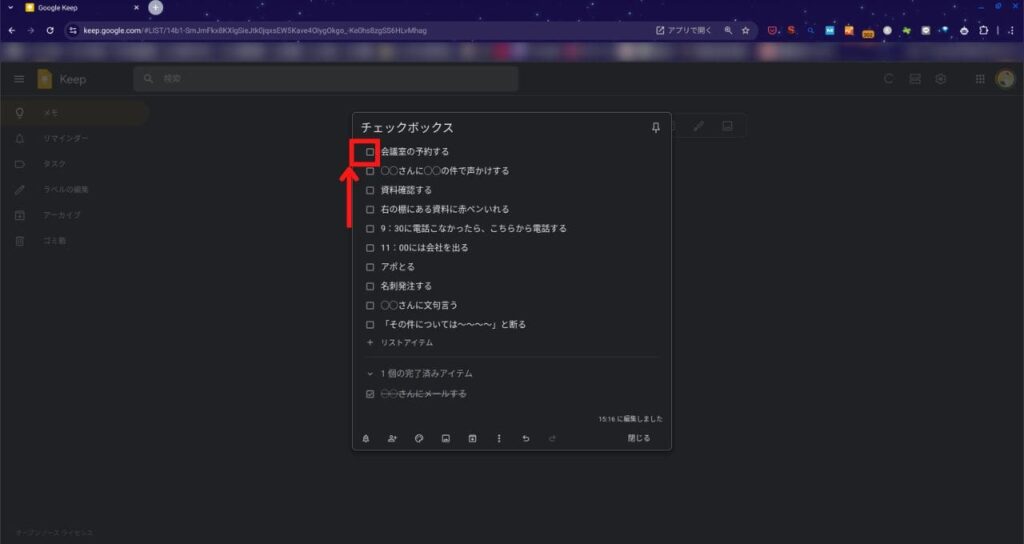Open リマインダー in the sidebar
Viewport: 1024px width, 544px height.
65,138
